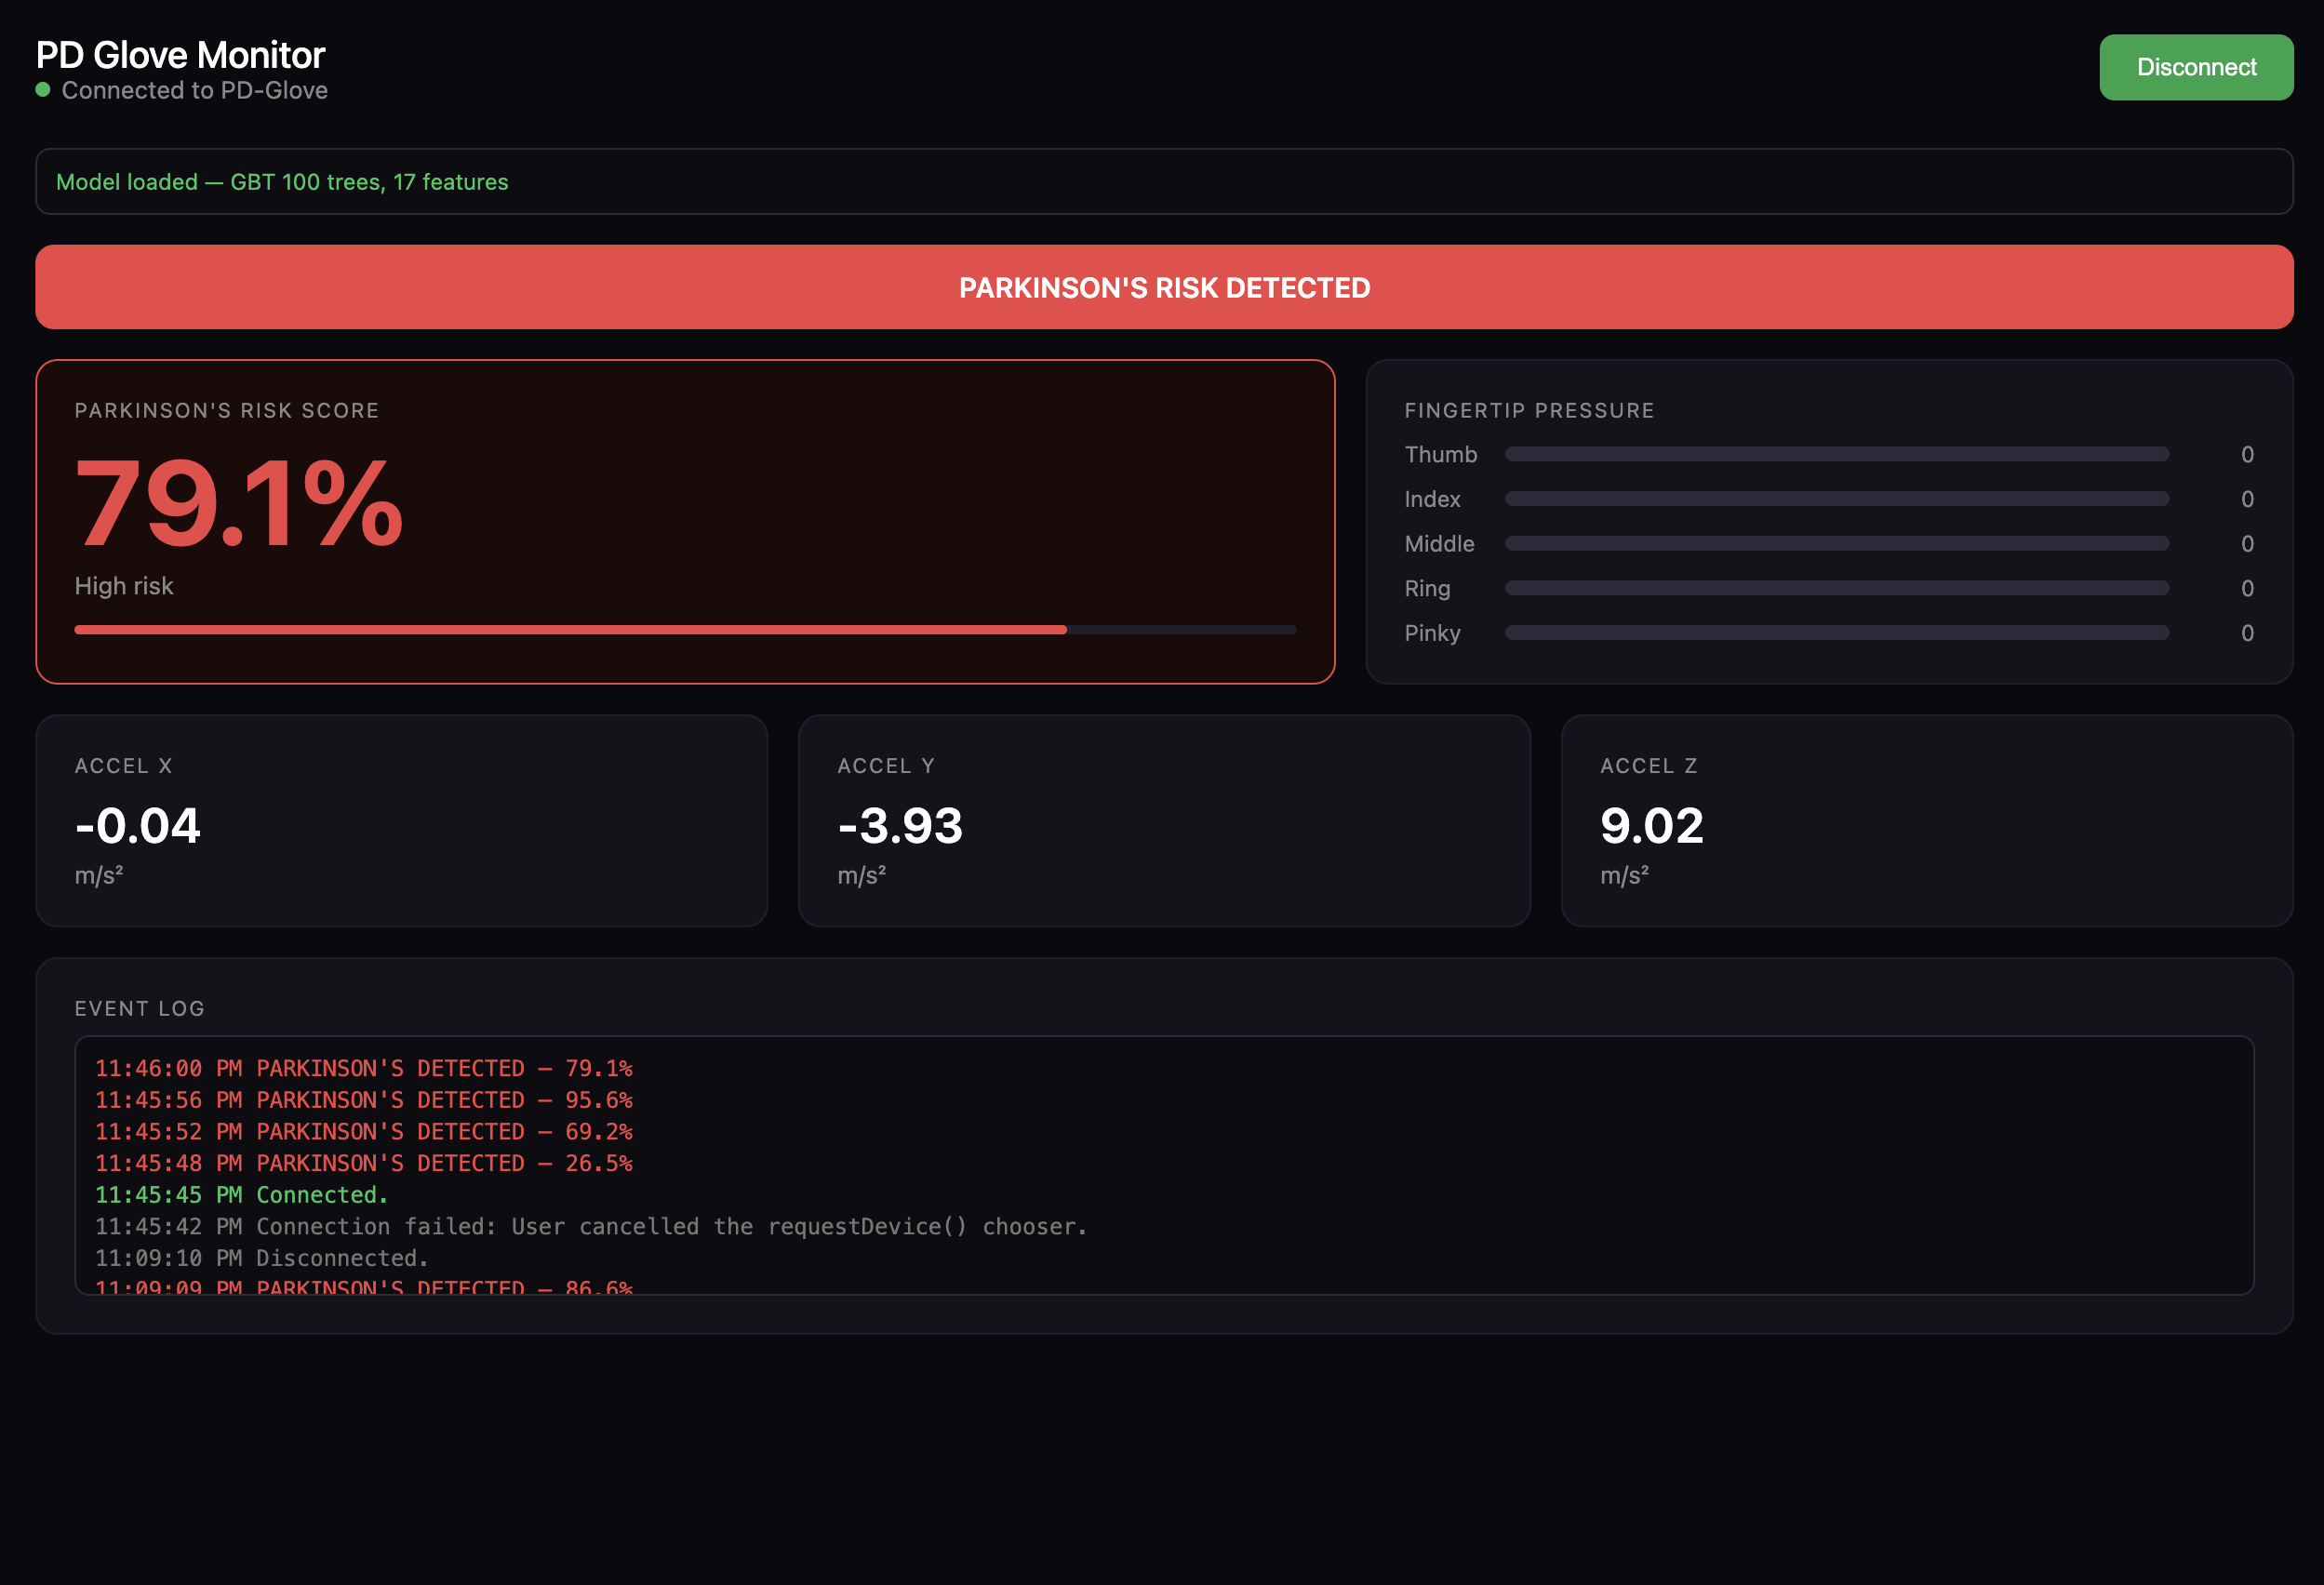Click the Index finger pressure bar
2324x1585 pixels.
click(x=1836, y=499)
